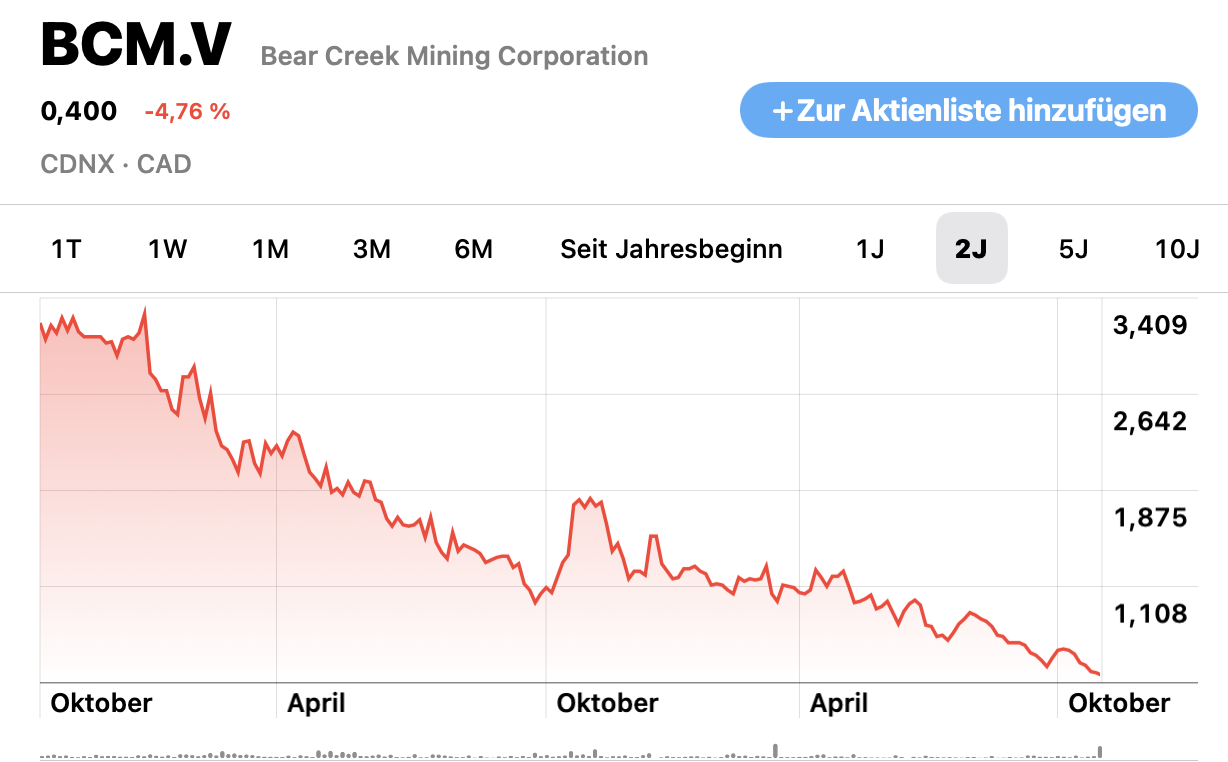Click the Bear Creek Mining Corporation name
1228x762 pixels.
pos(454,56)
